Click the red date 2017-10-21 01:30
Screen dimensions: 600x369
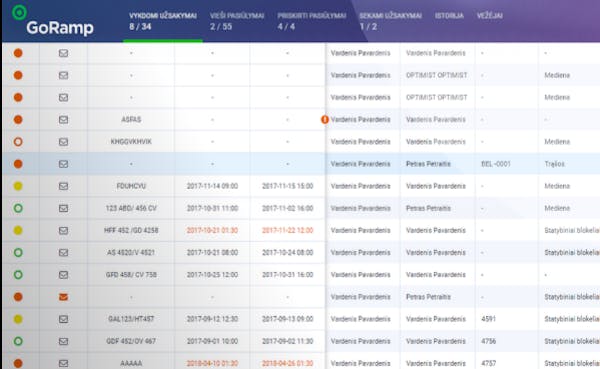(212, 230)
